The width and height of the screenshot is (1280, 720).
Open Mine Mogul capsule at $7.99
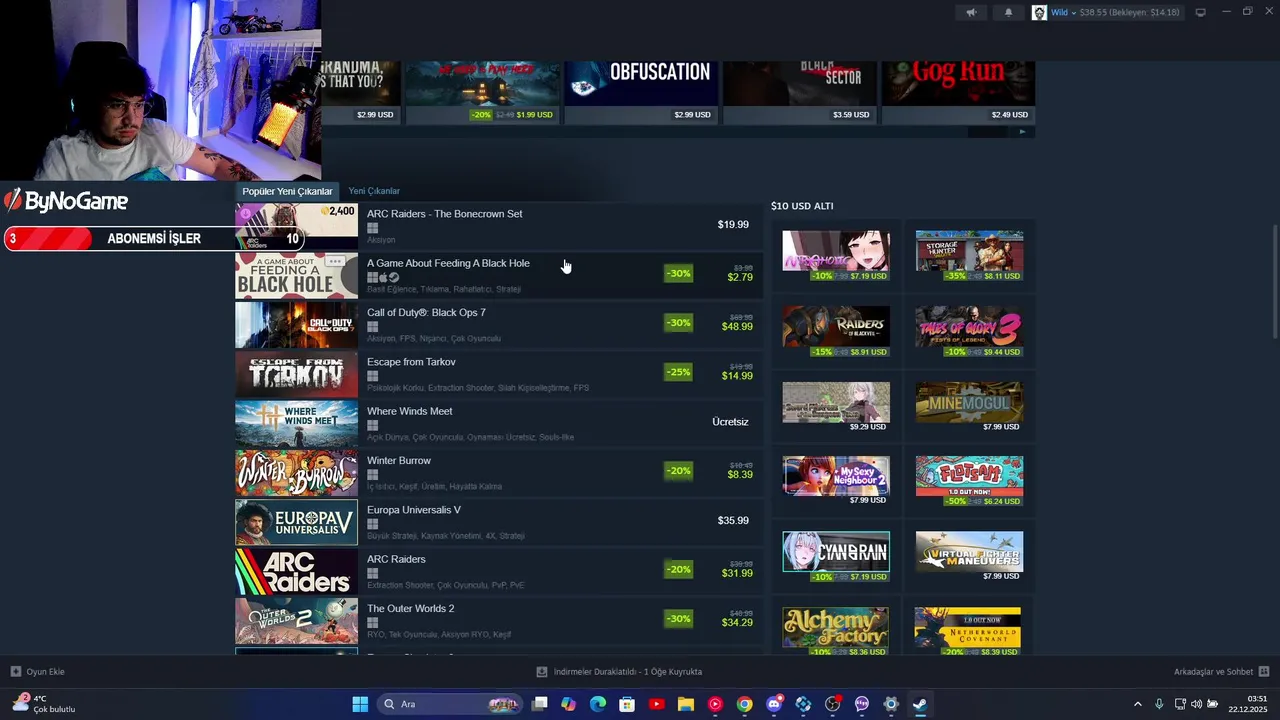click(x=969, y=407)
